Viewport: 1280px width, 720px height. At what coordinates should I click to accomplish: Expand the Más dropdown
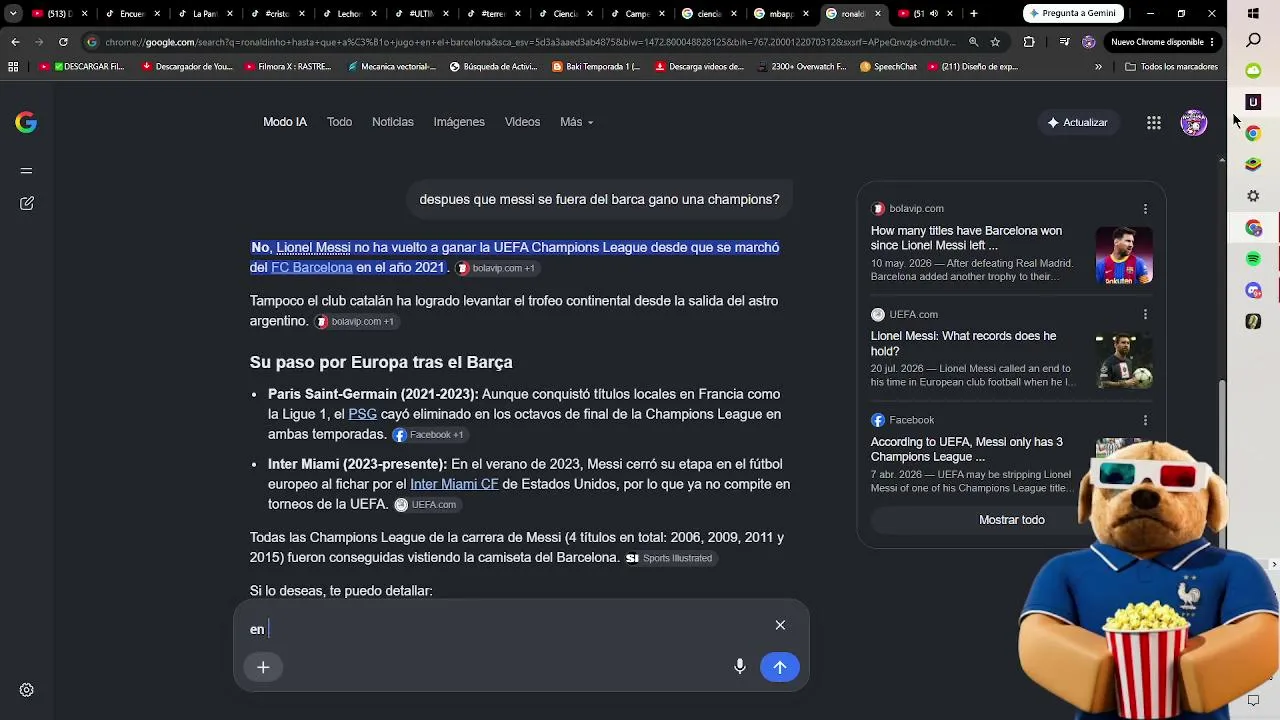577,122
